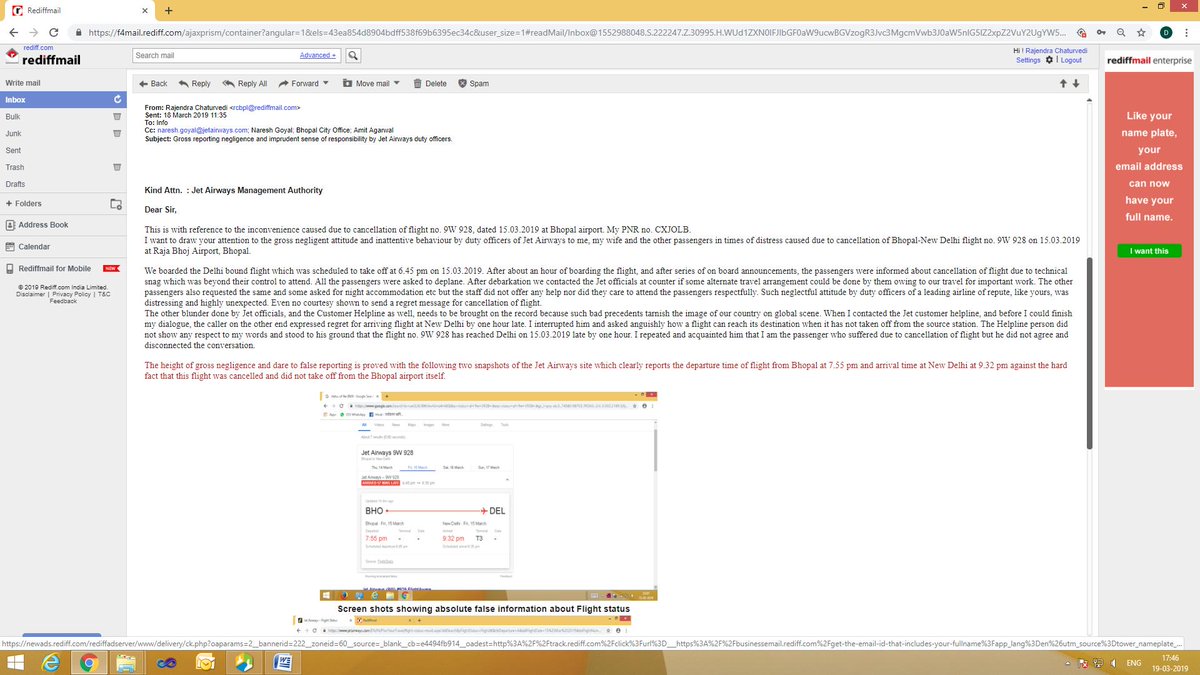Screen dimensions: 1200x675
Task: Reply to this email
Action: pos(194,83)
